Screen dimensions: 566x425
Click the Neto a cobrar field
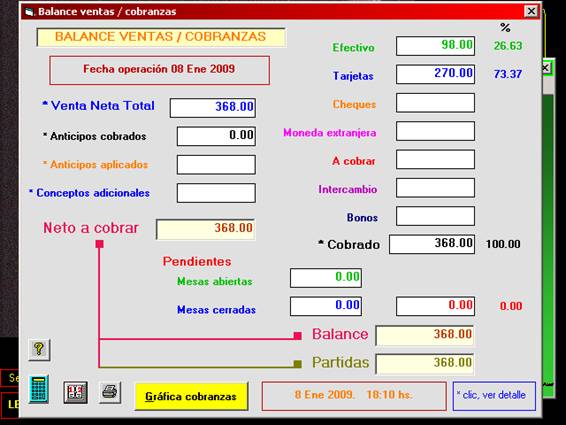(x=205, y=229)
